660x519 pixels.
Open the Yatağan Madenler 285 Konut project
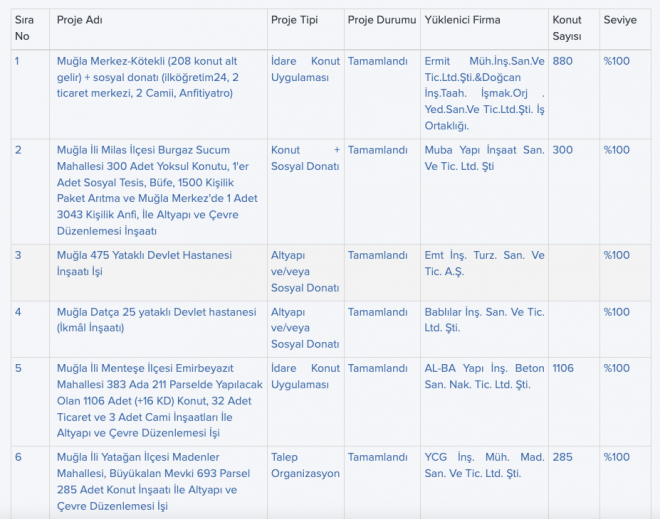(x=153, y=481)
